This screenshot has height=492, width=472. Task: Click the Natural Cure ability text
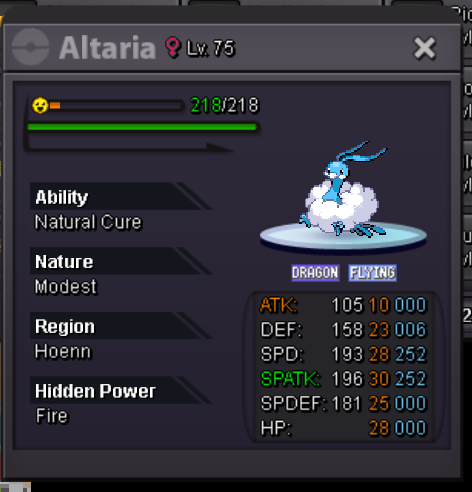pyautogui.click(x=89, y=222)
